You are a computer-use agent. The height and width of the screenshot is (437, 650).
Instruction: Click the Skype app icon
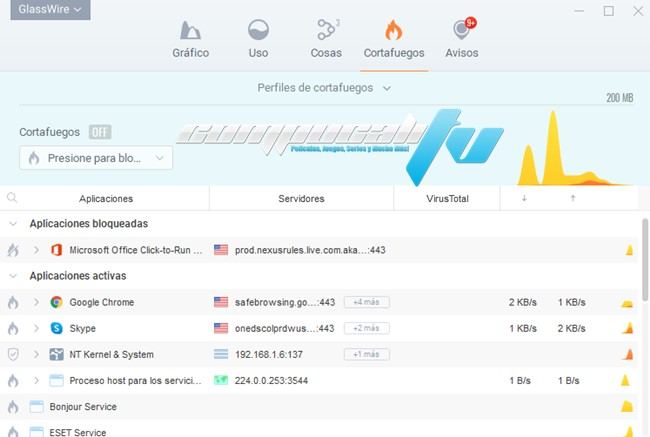[x=56, y=328]
